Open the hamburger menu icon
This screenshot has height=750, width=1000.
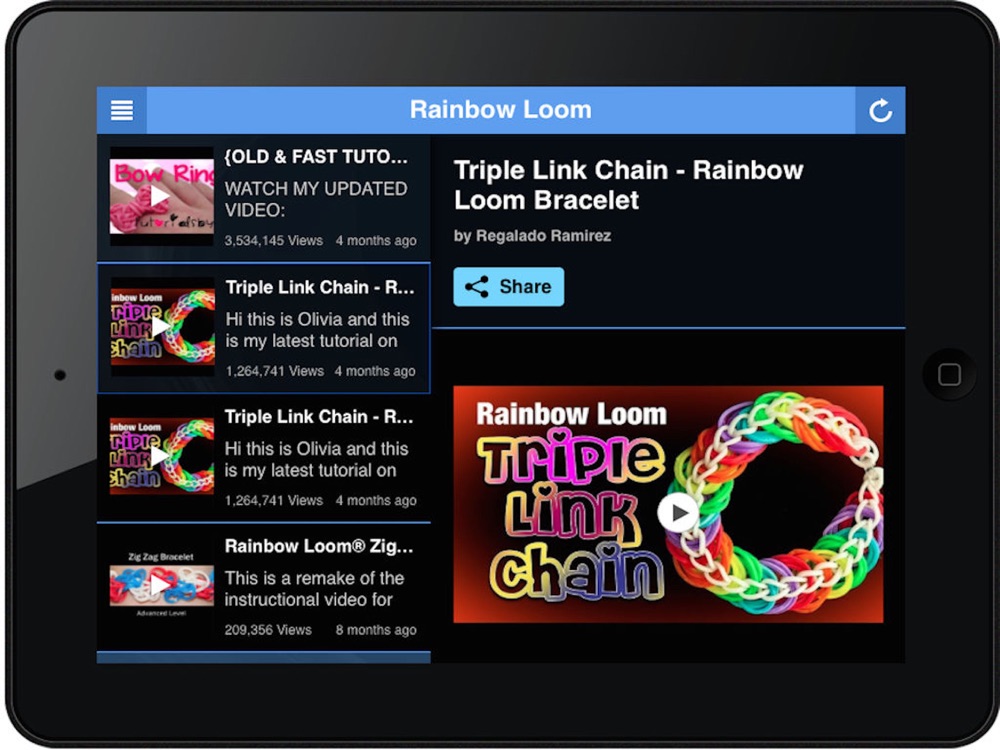[122, 110]
